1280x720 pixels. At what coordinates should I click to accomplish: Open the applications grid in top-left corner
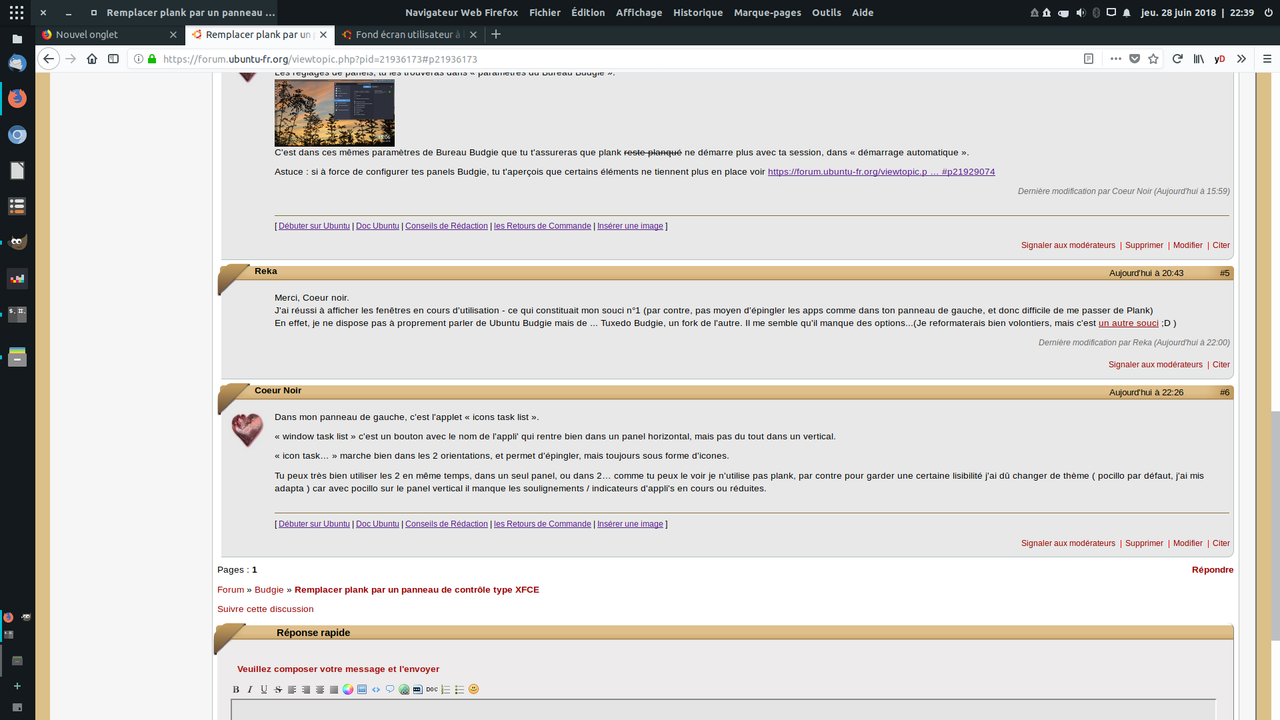coord(16,13)
